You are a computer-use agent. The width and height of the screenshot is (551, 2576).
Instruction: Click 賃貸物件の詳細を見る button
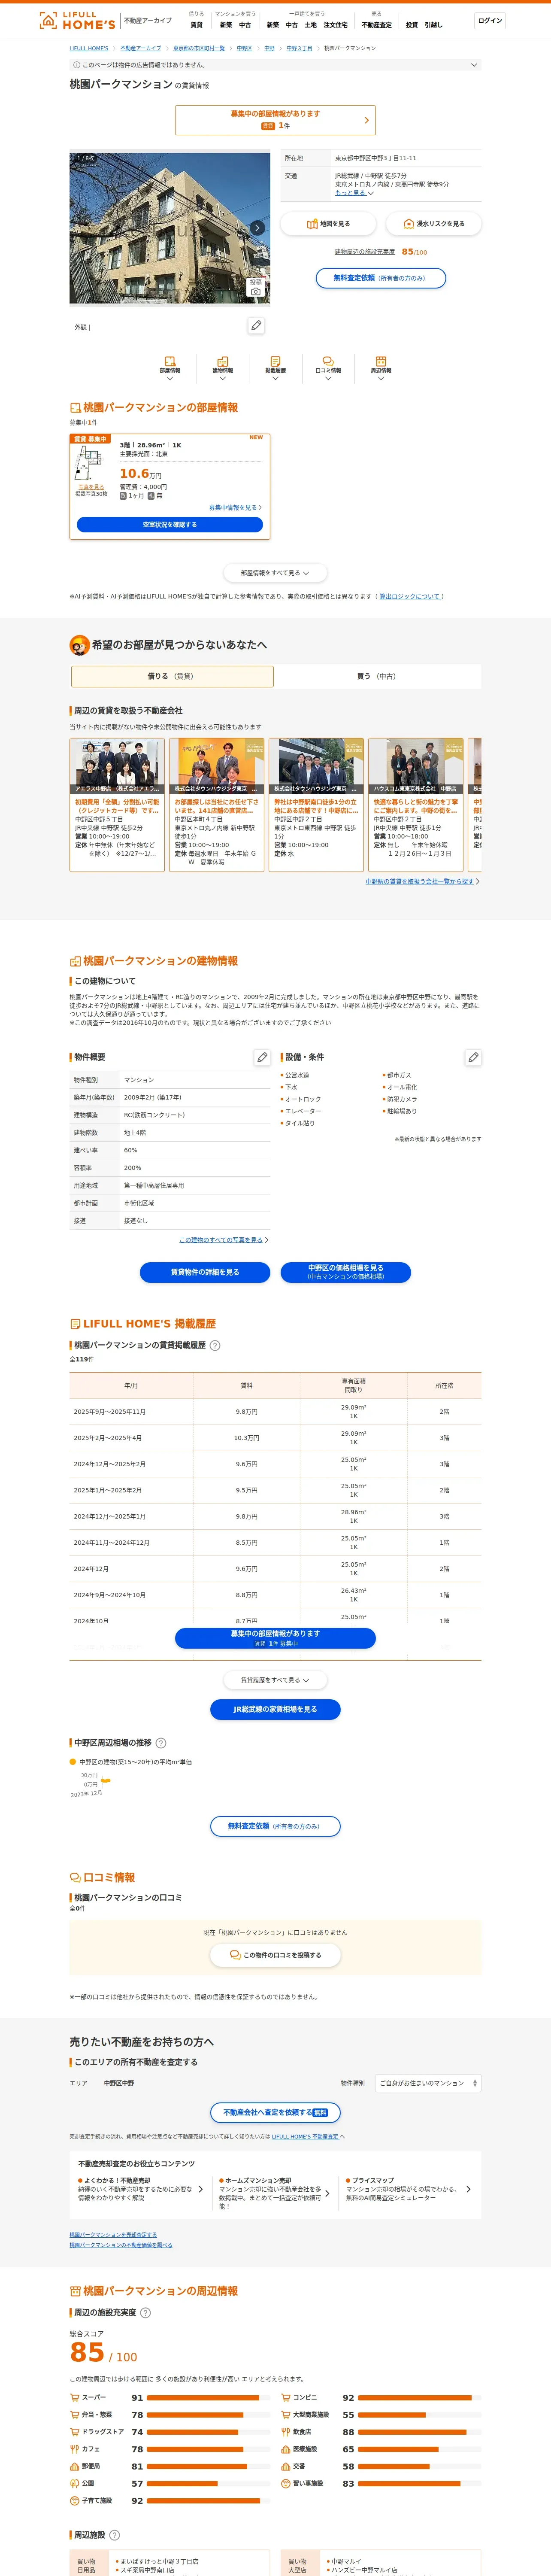(205, 1272)
